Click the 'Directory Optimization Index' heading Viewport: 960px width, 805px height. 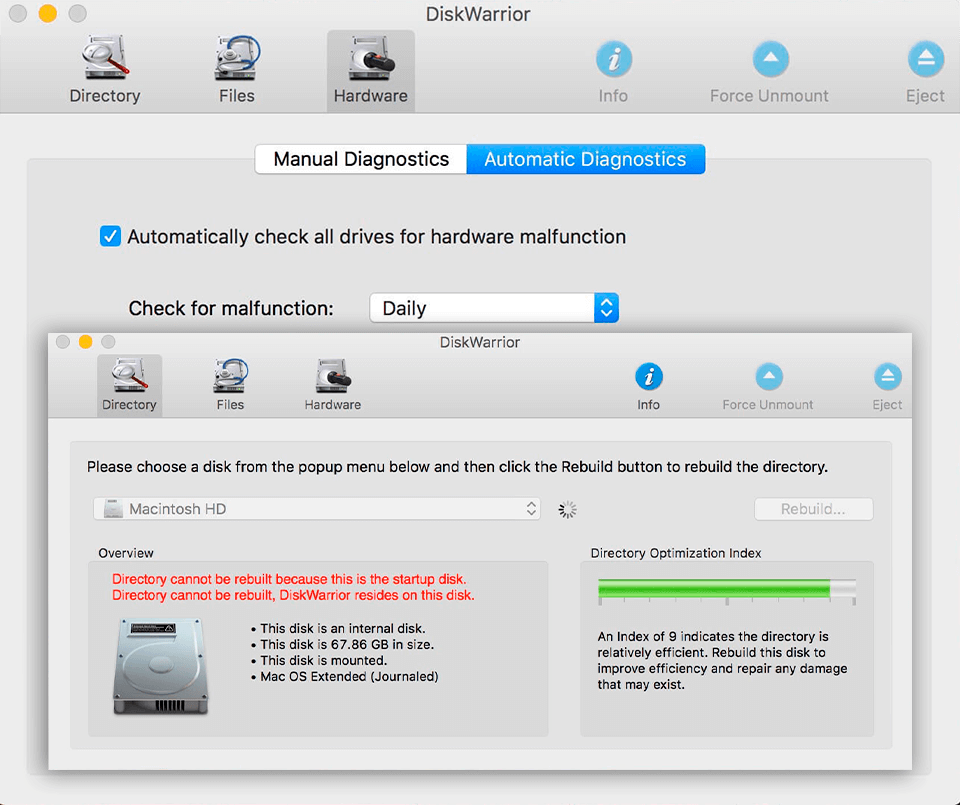point(676,553)
